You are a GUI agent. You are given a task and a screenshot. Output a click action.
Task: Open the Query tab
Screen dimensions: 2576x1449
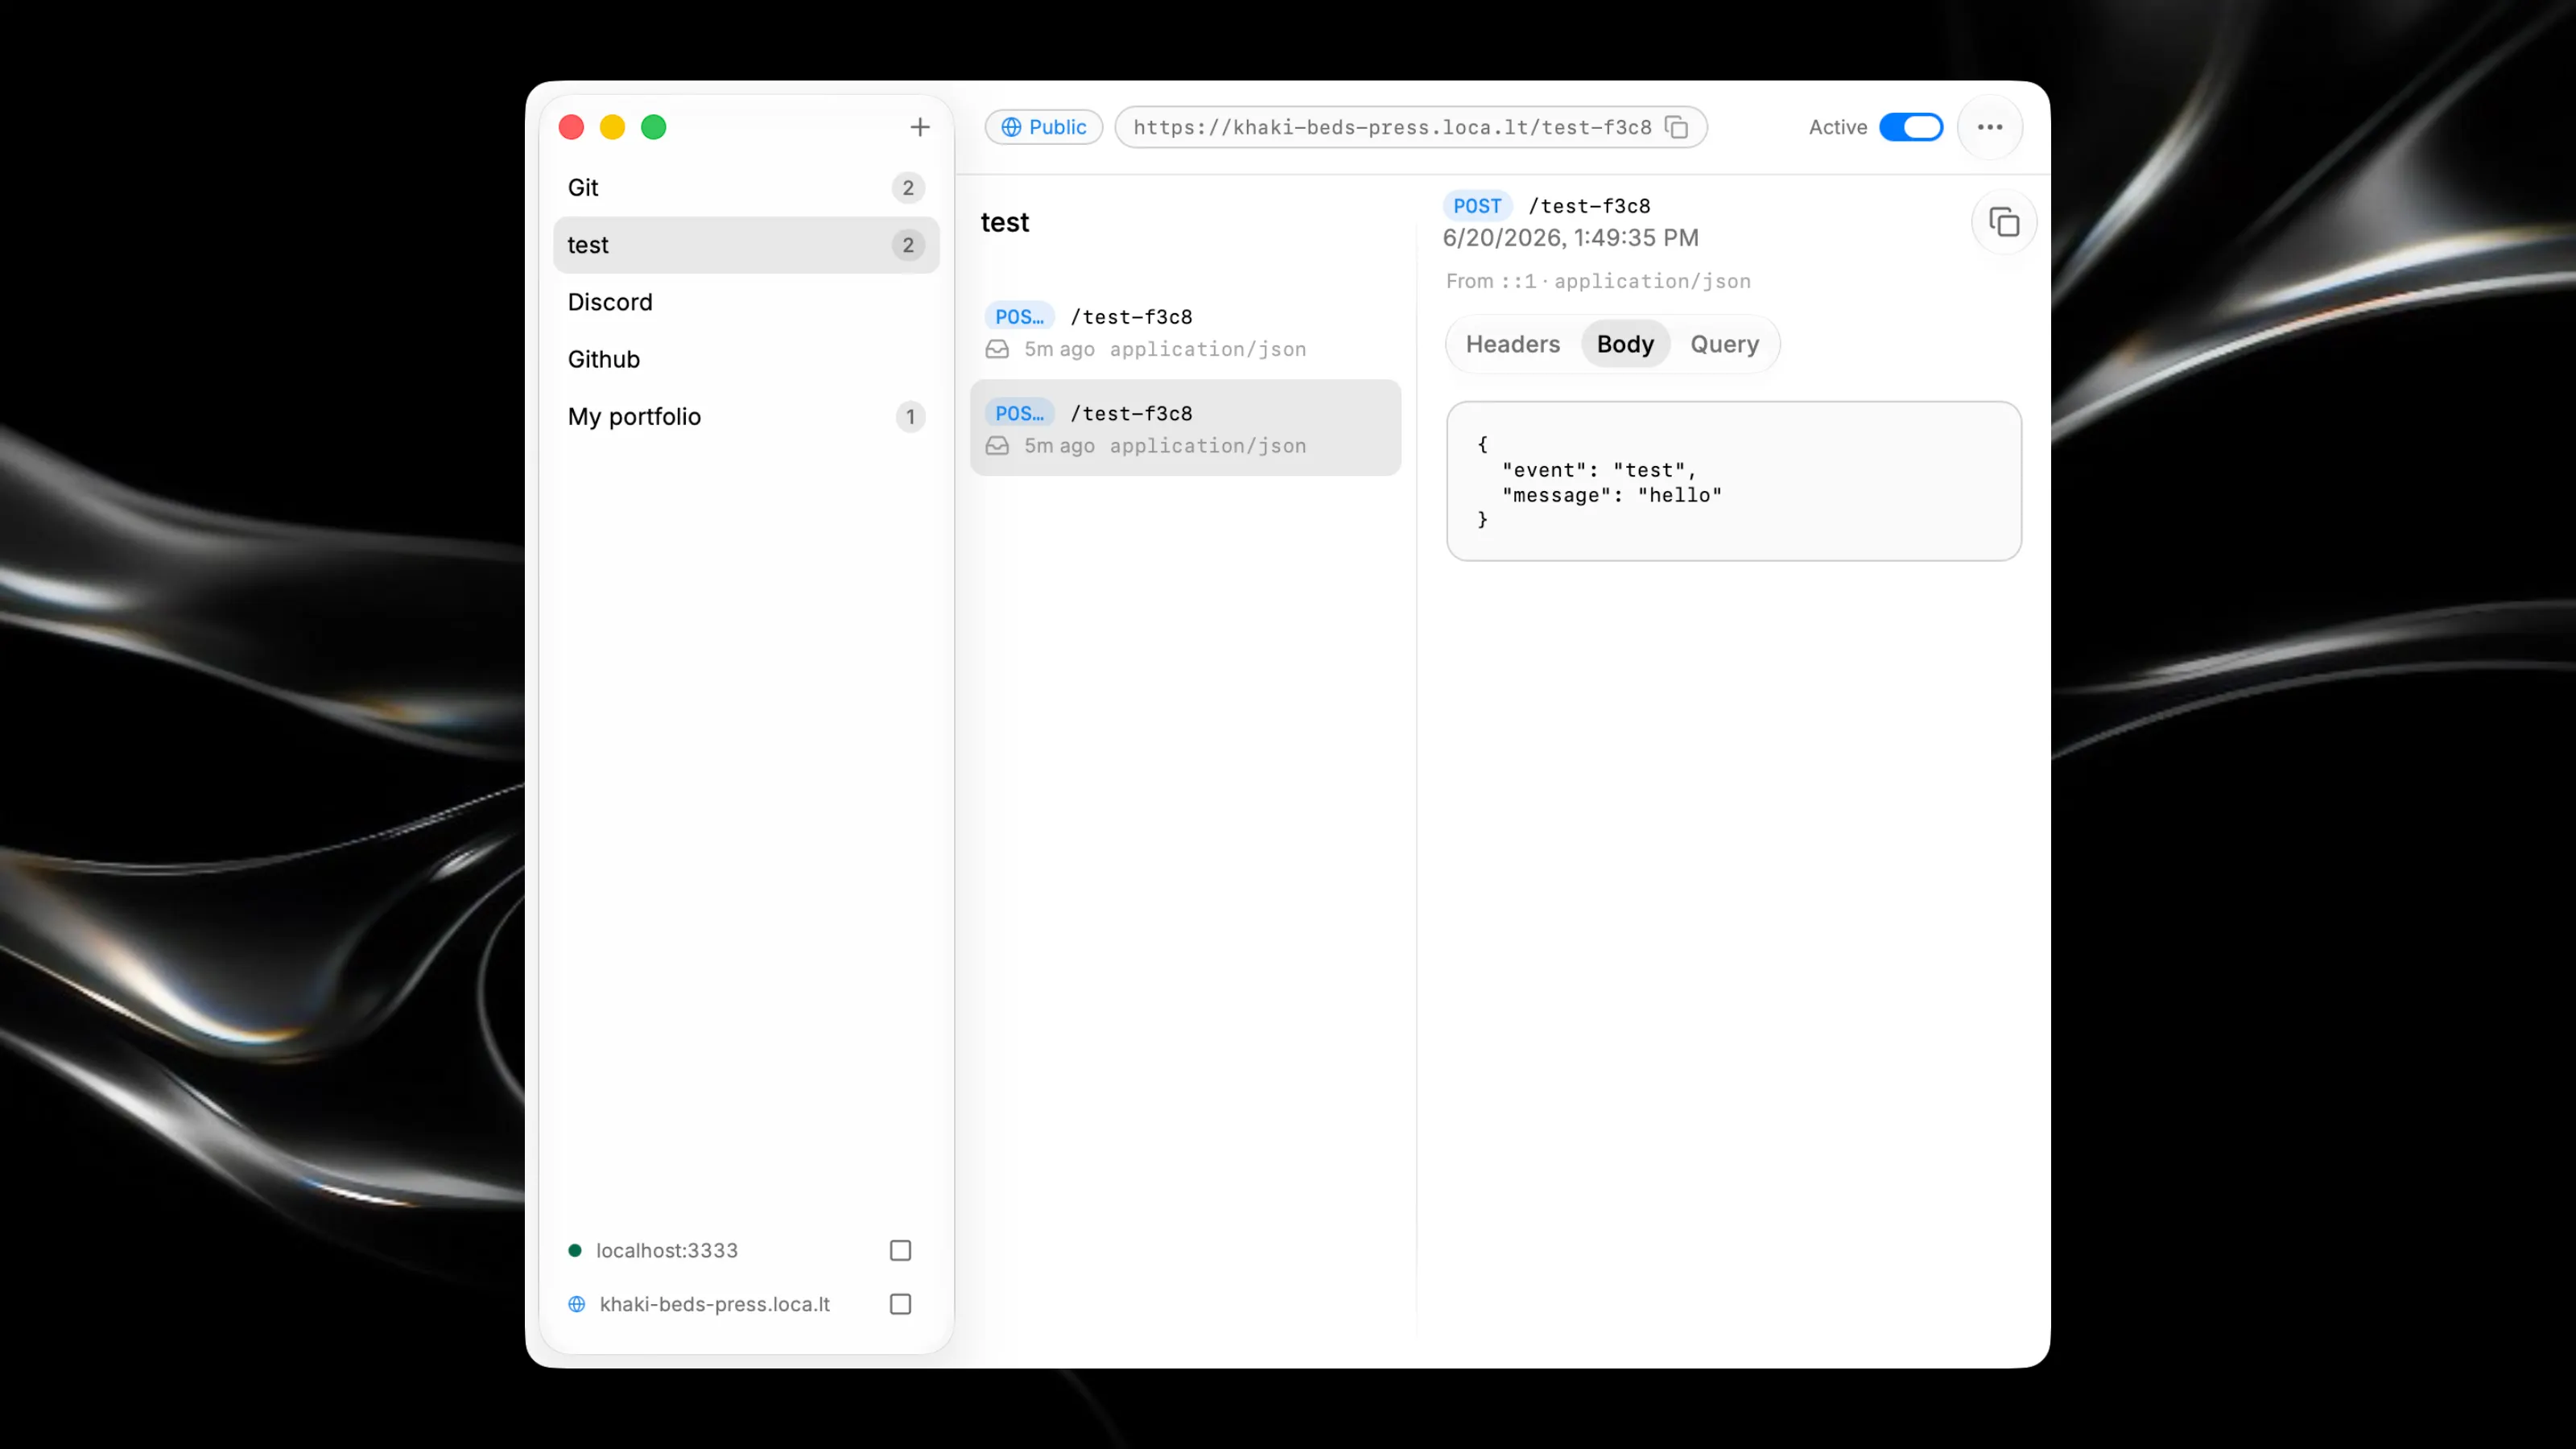1724,344
